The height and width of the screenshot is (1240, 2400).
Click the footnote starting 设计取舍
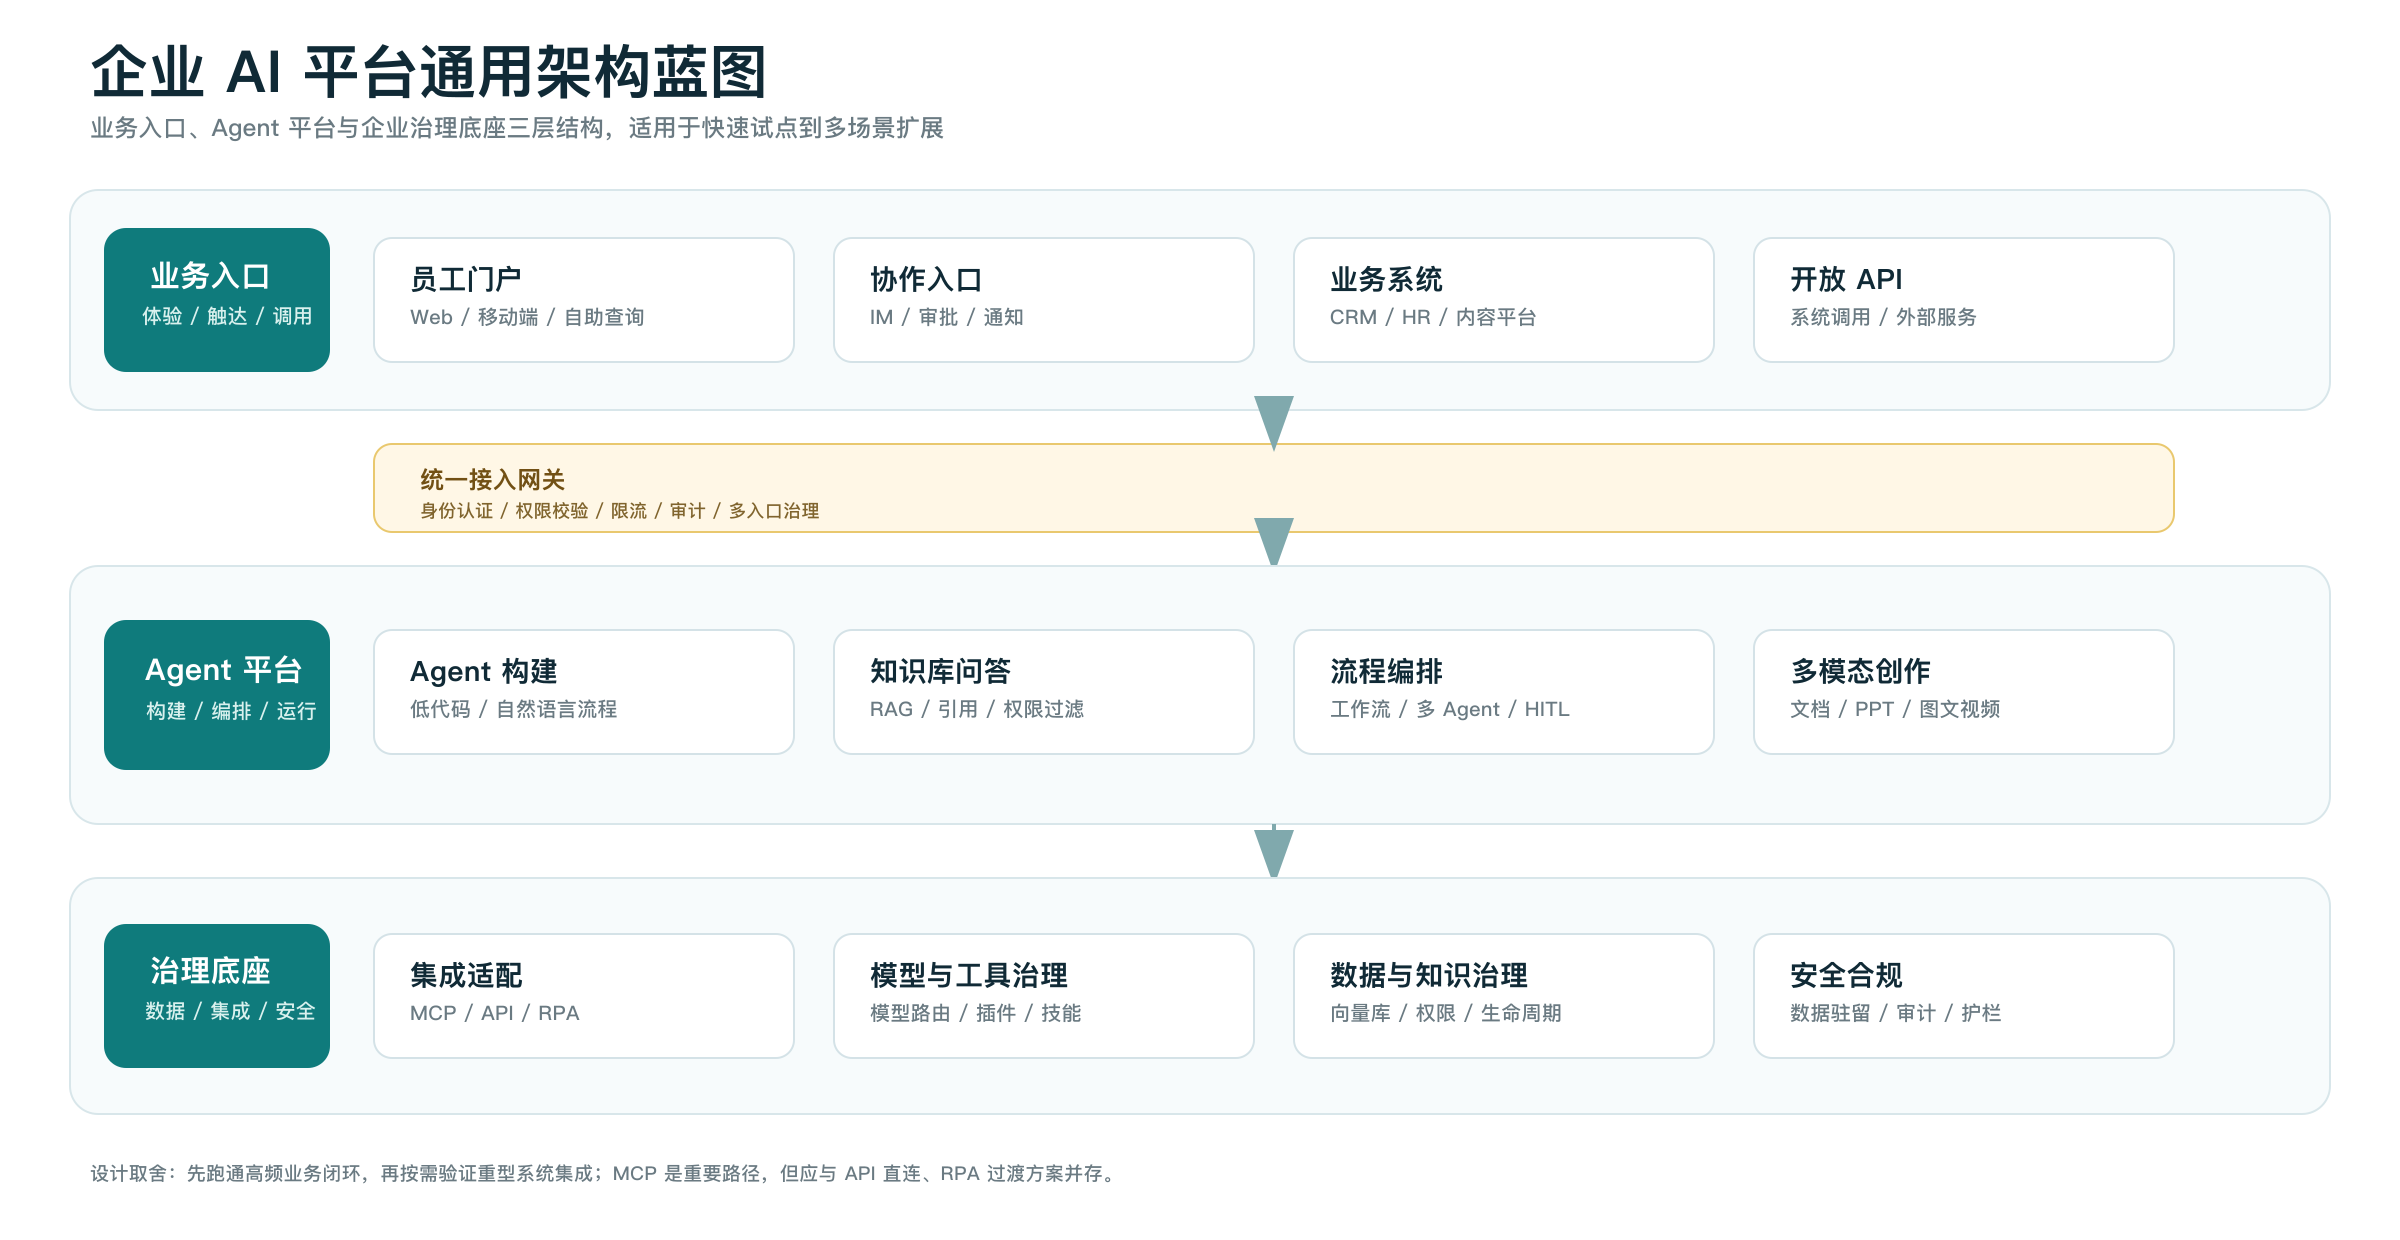604,1173
